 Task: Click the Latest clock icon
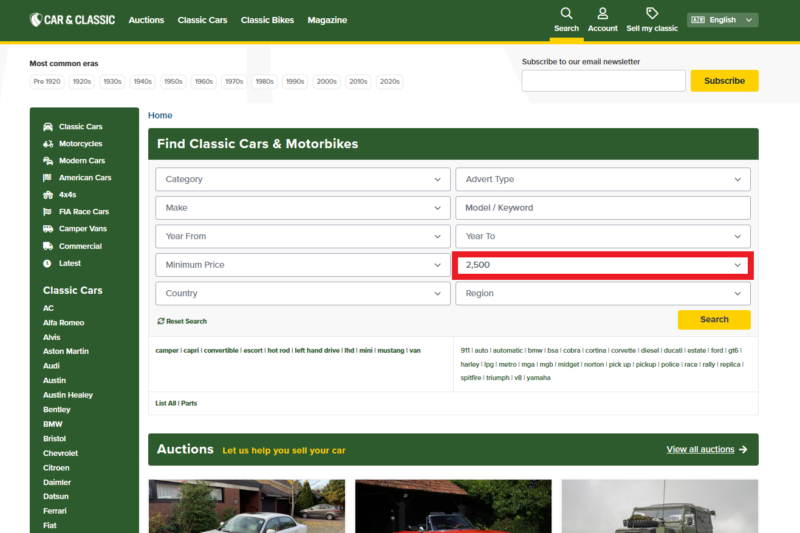[x=47, y=263]
